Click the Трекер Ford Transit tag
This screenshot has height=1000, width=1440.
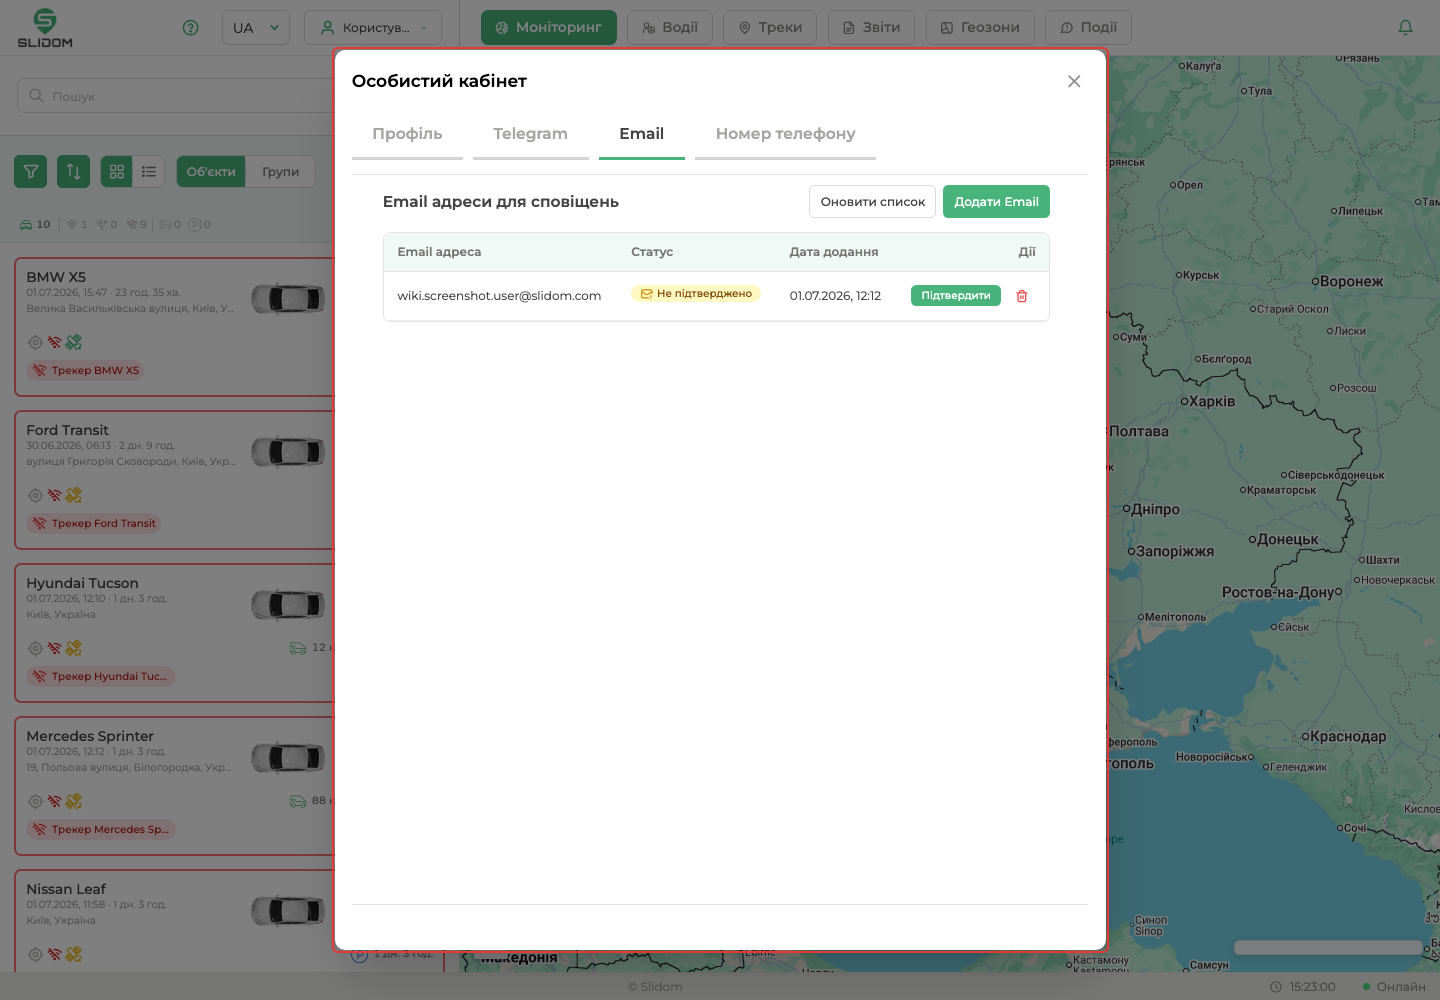click(94, 523)
